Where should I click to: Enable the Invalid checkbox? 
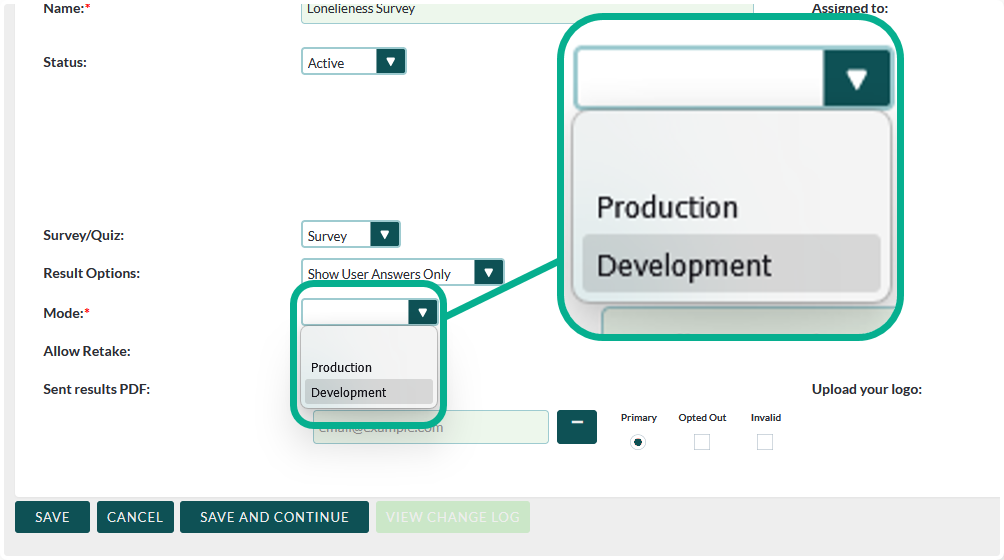(765, 442)
